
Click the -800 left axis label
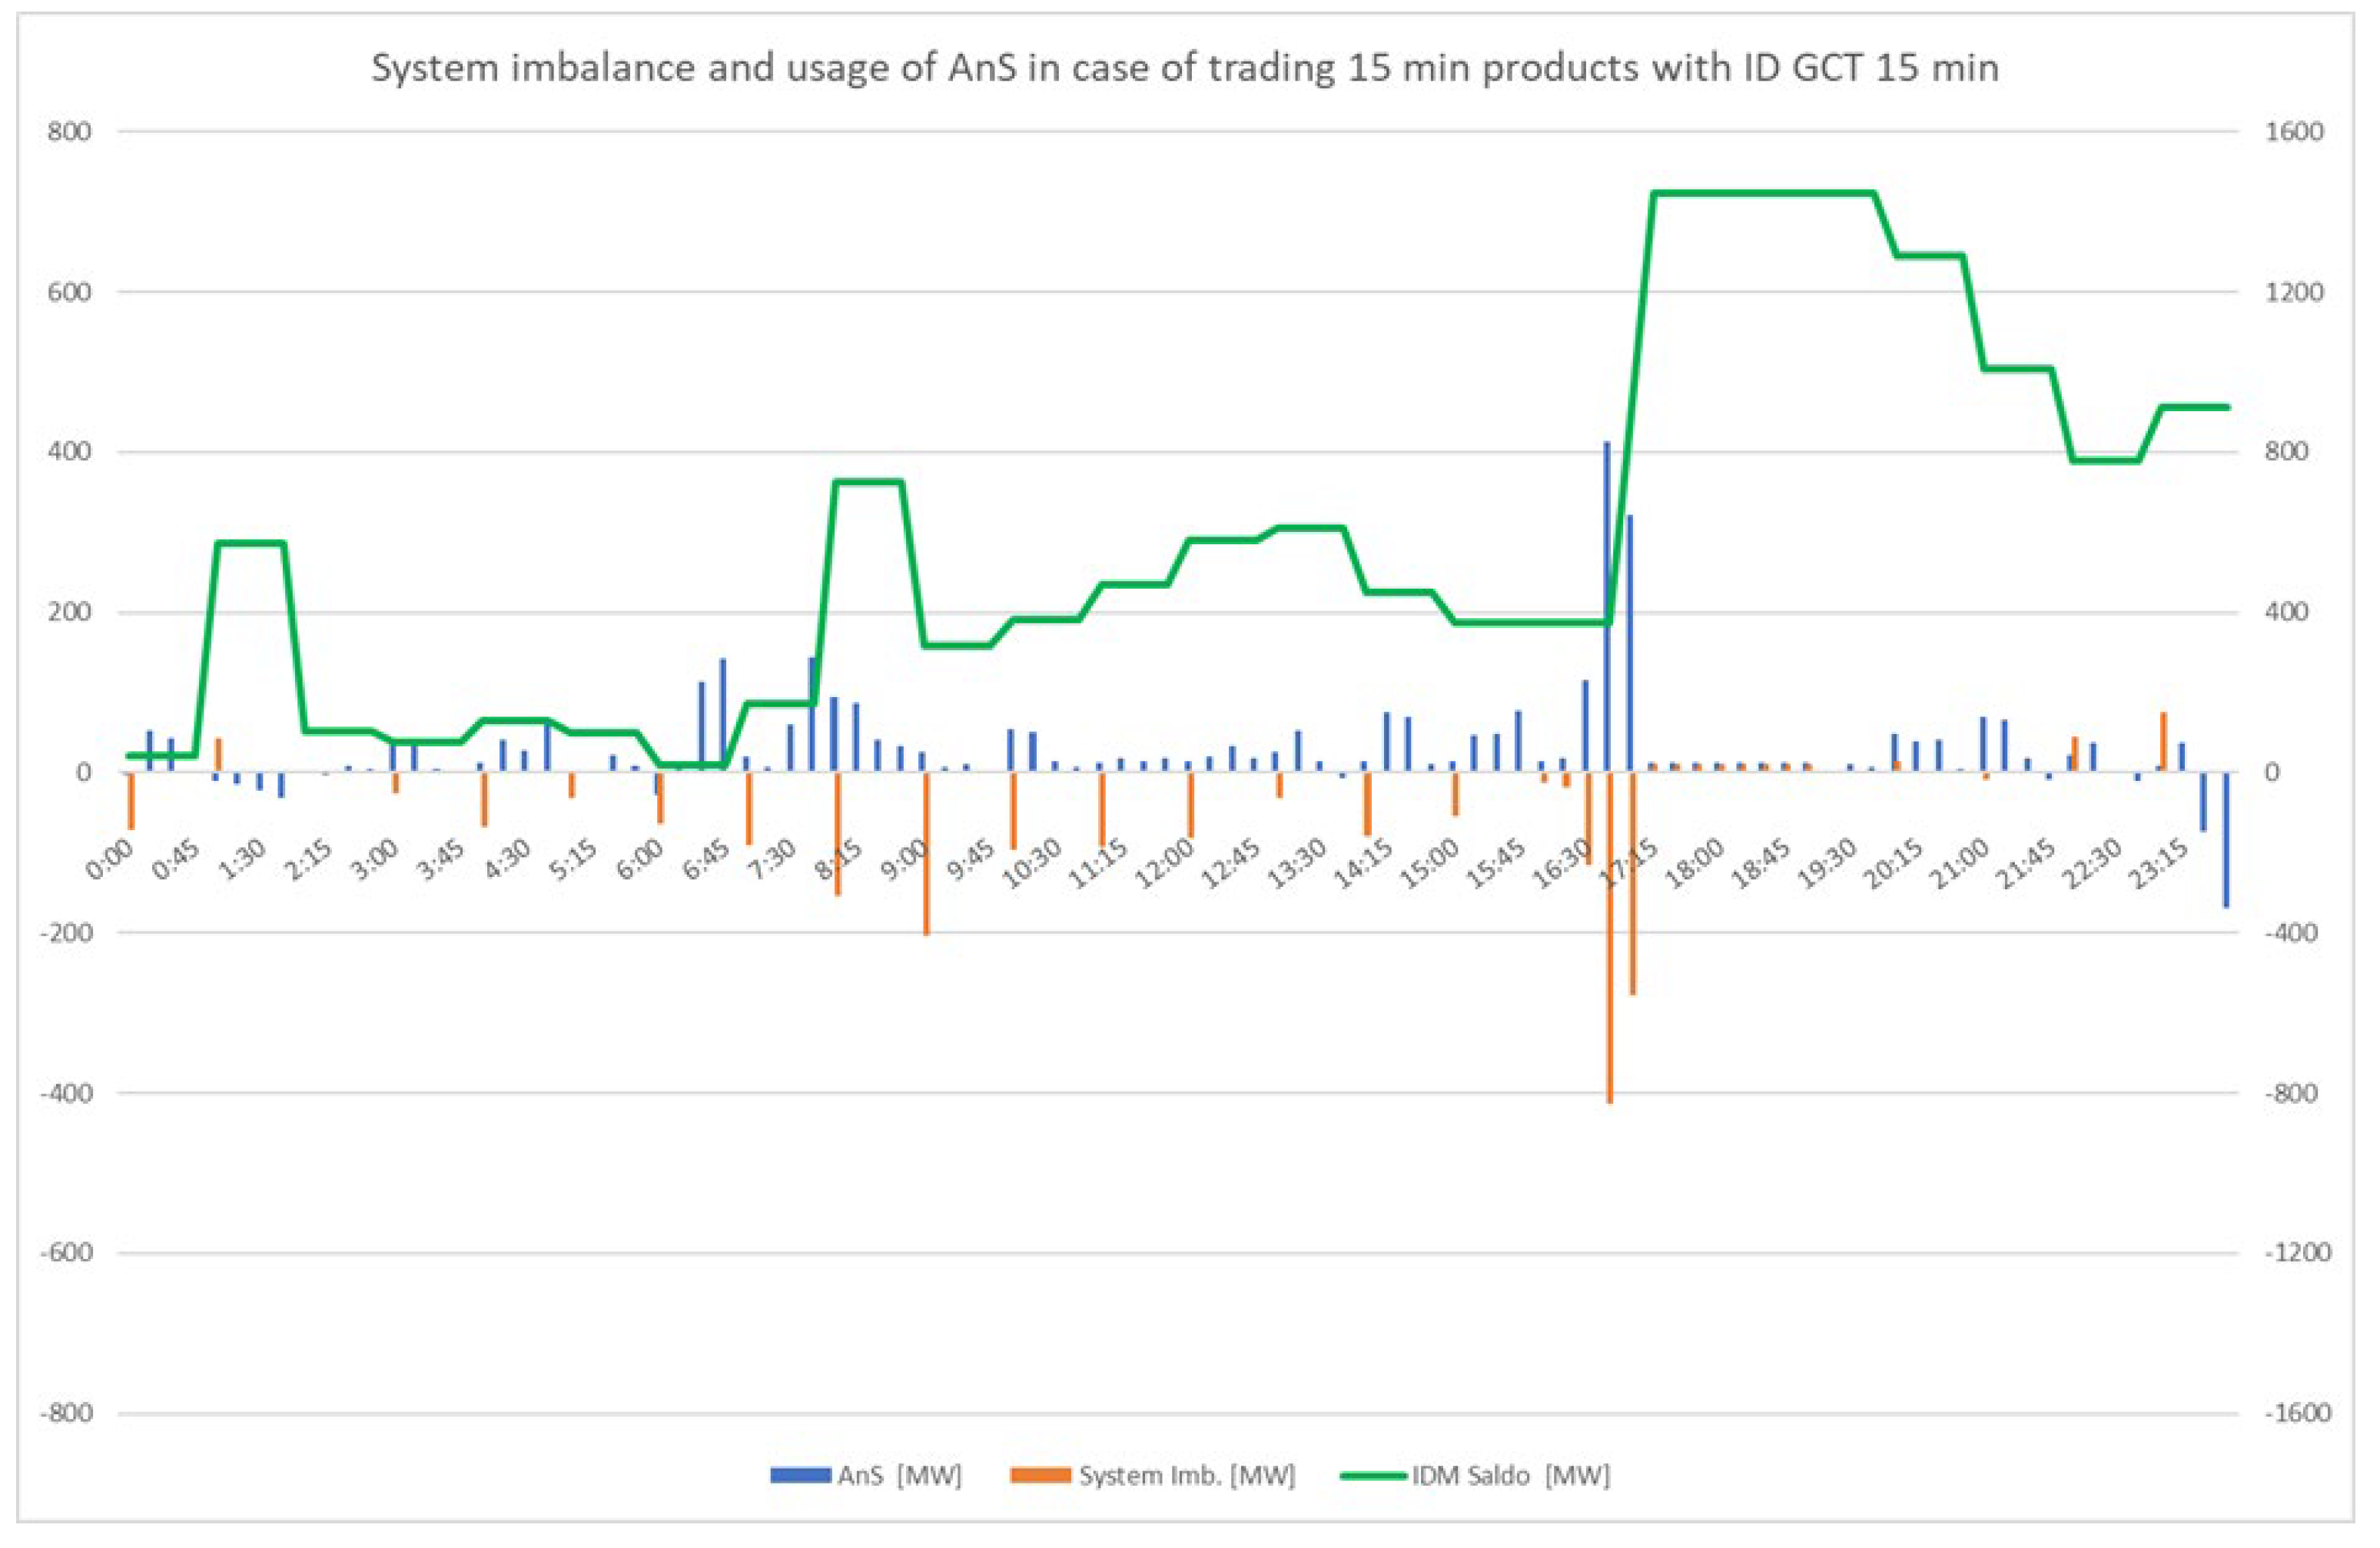click(65, 1413)
